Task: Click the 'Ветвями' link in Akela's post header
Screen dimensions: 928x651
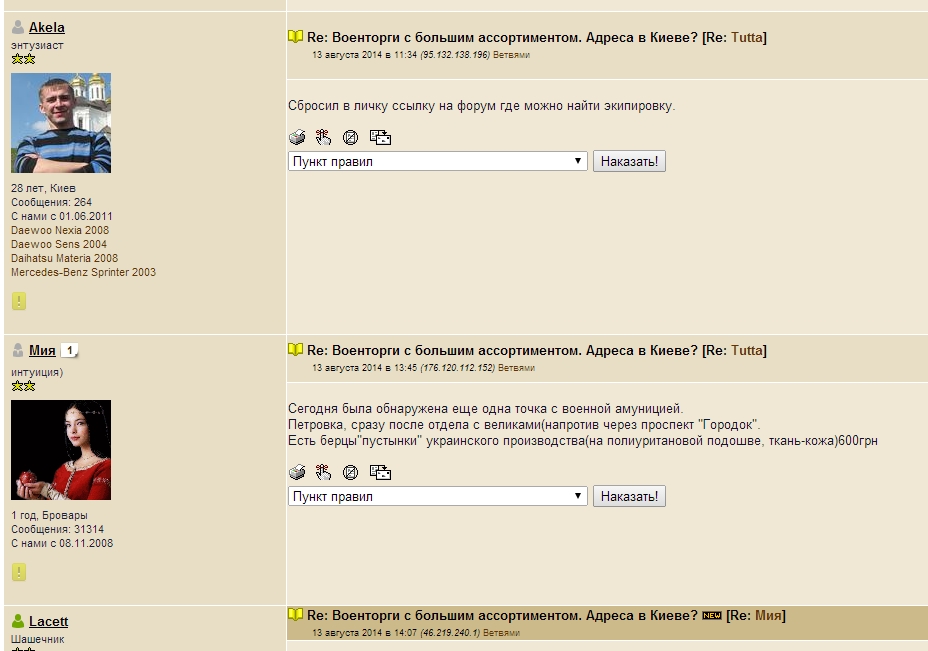Action: (512, 55)
